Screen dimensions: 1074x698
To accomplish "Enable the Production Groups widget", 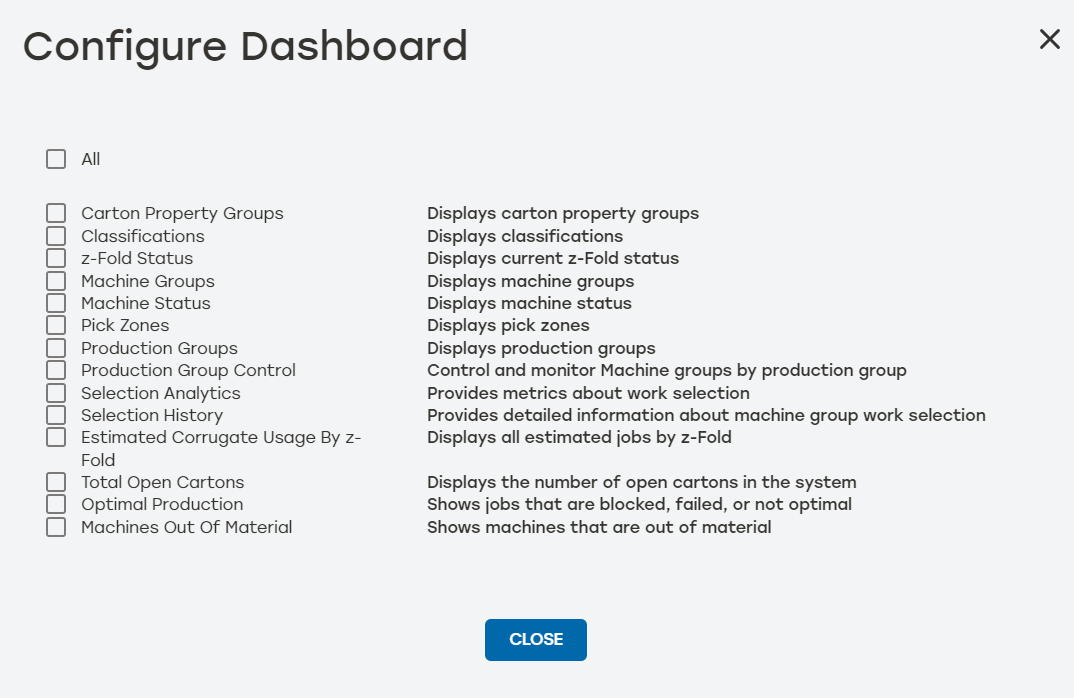I will tap(56, 347).
